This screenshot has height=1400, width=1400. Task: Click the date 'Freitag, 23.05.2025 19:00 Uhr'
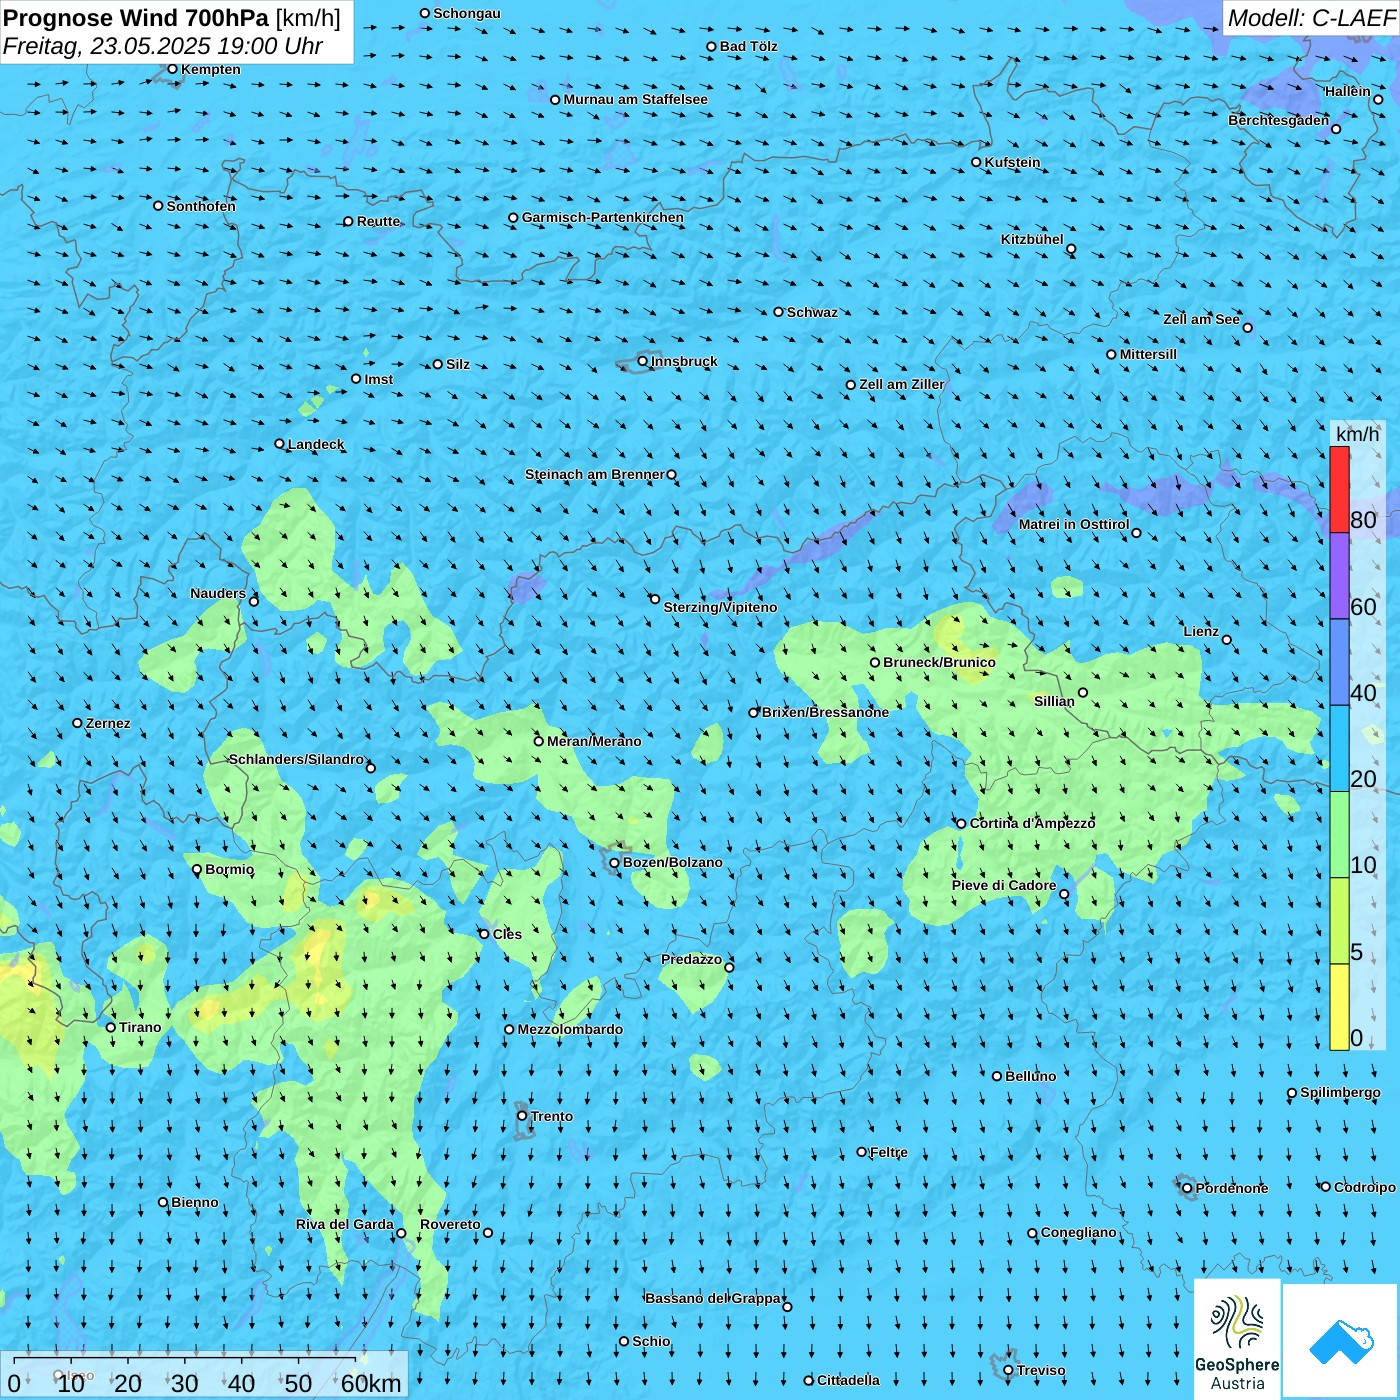pyautogui.click(x=163, y=46)
